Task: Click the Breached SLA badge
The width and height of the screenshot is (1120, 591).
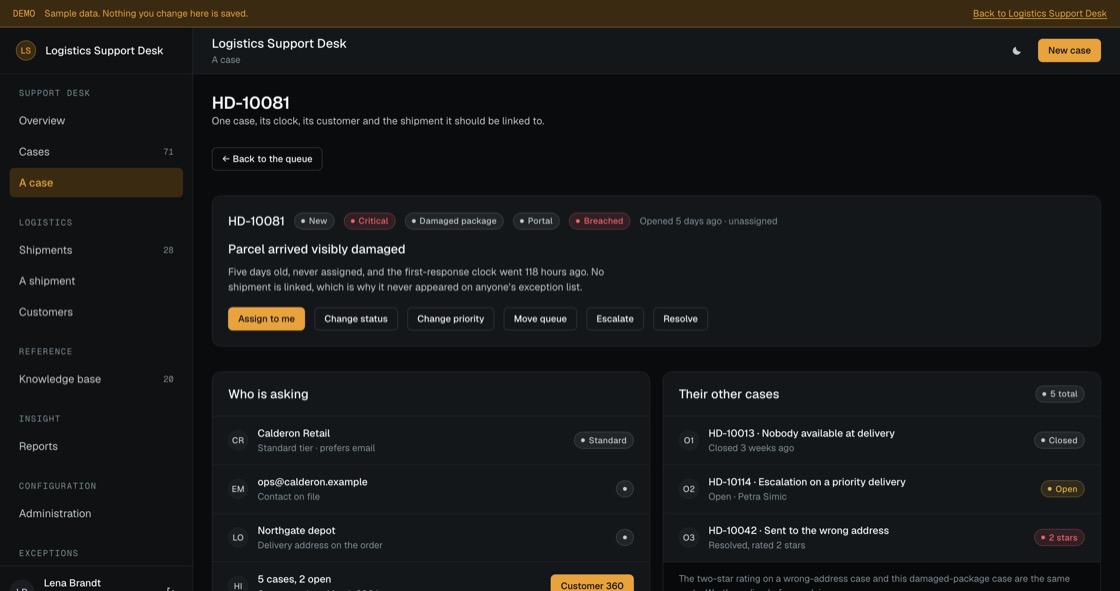Action: click(599, 221)
